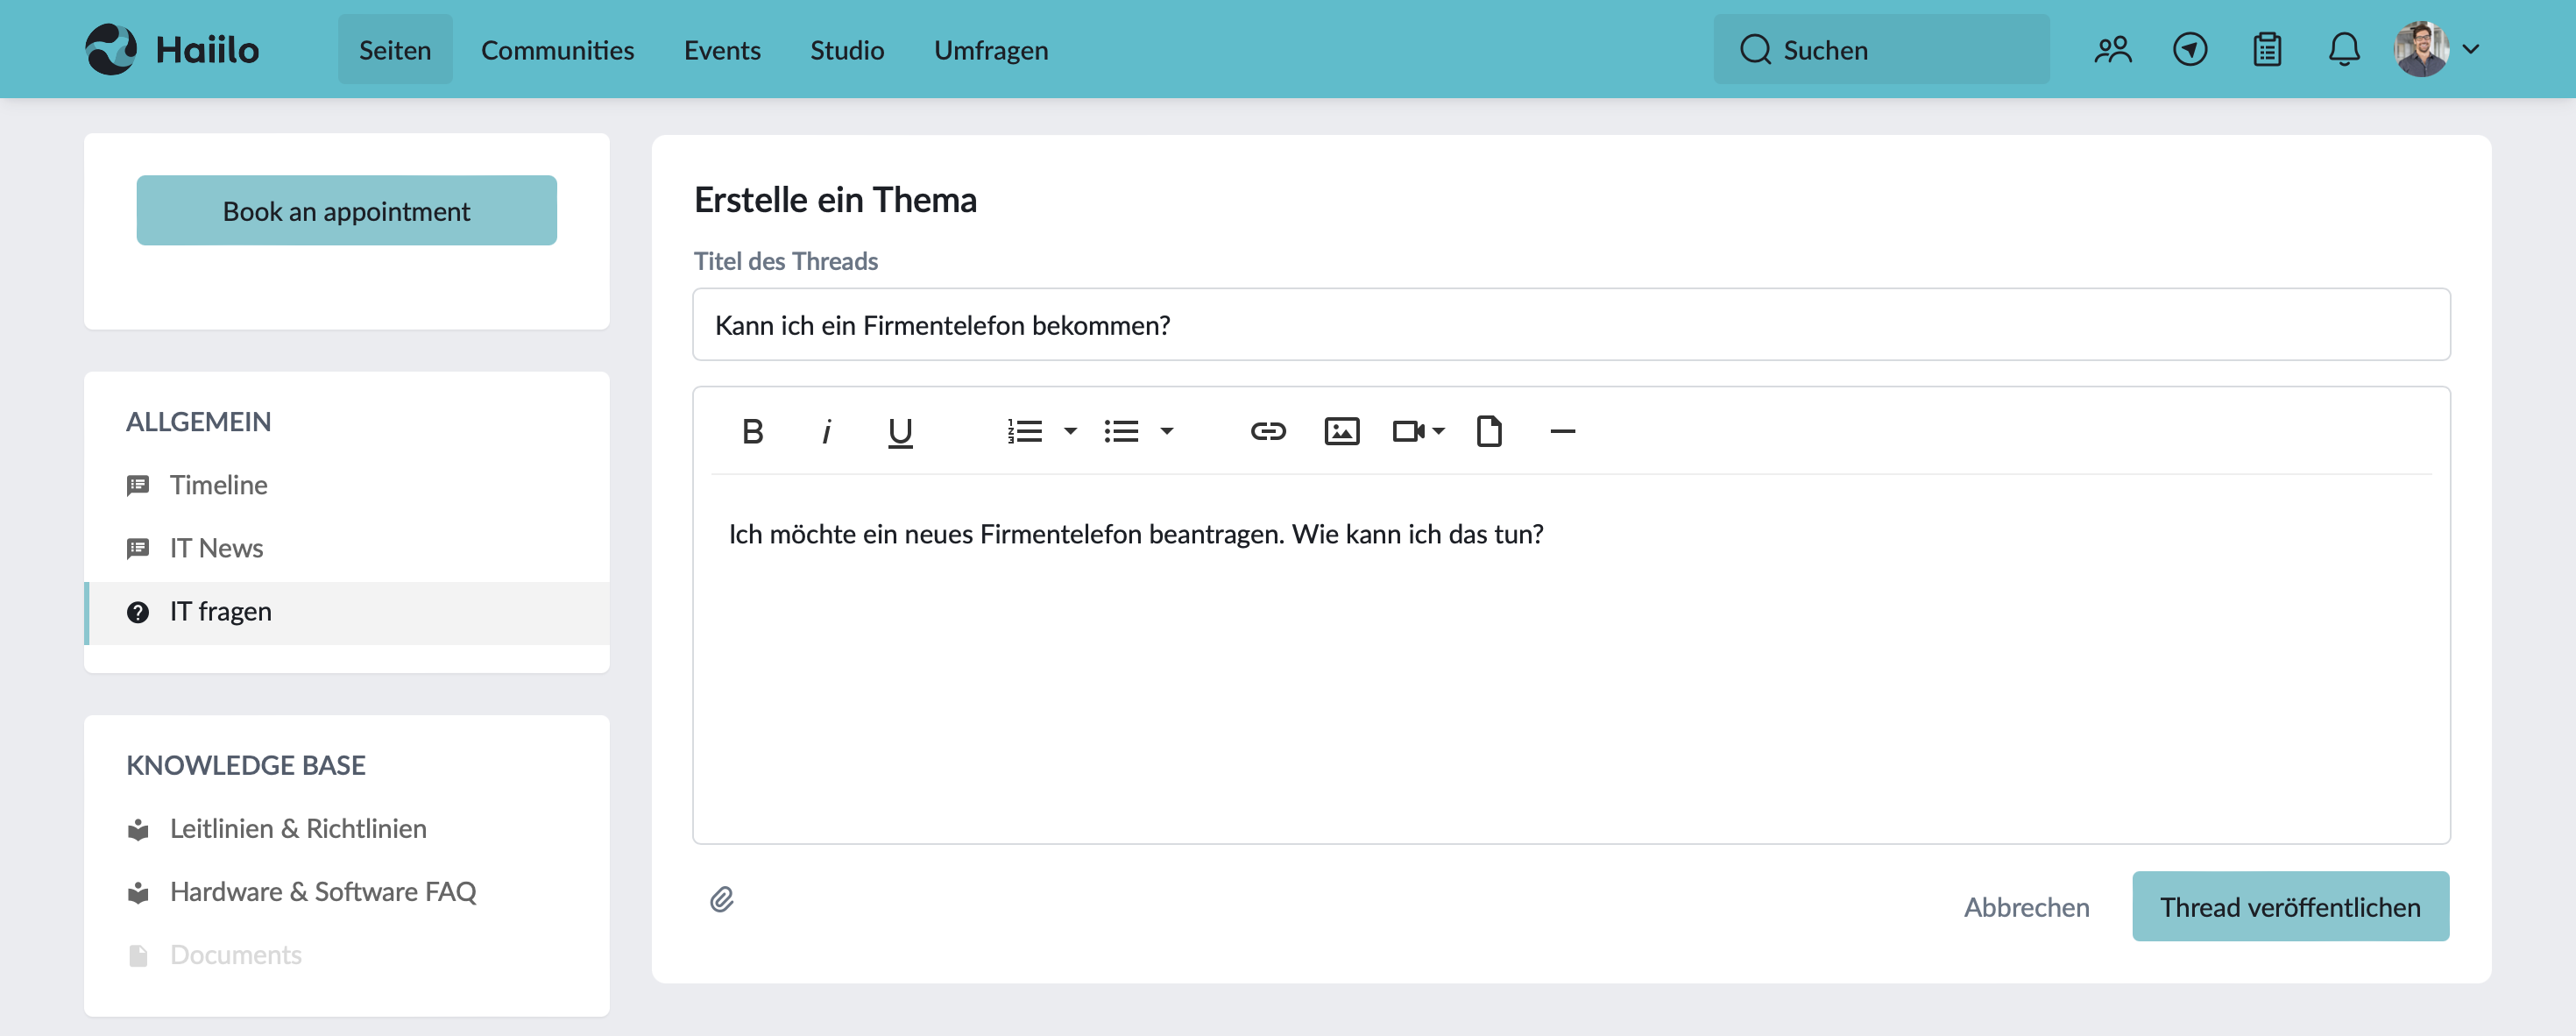Insert an image
Screen dimensions: 2576x1036
[1341, 431]
